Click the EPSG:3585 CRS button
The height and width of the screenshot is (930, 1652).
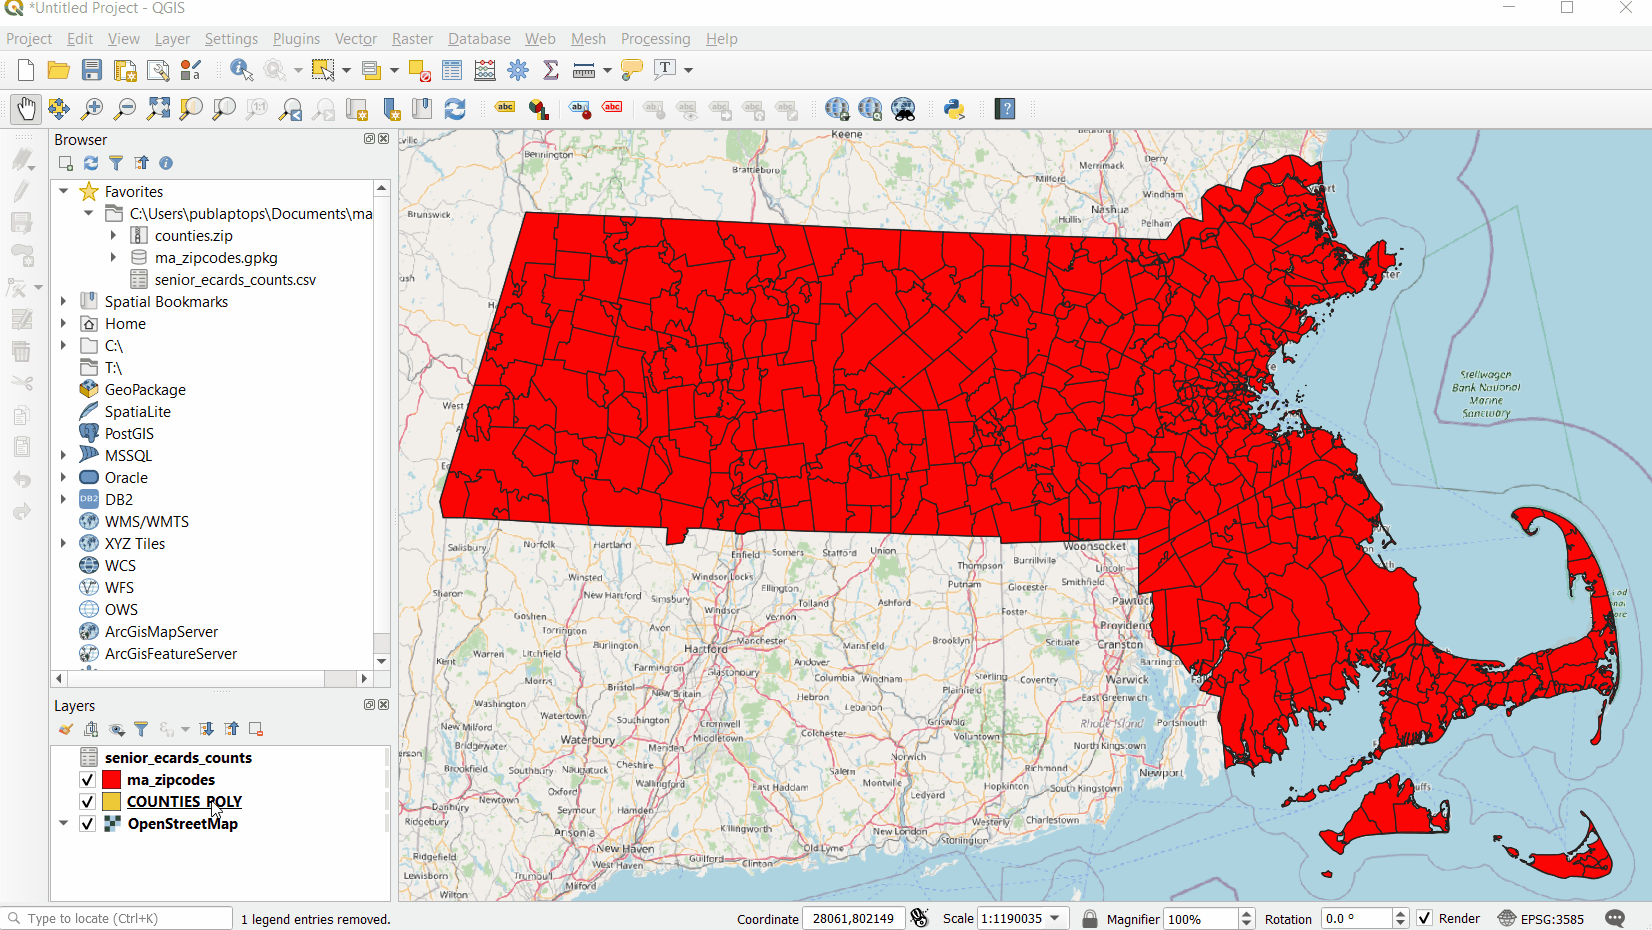coord(1541,918)
